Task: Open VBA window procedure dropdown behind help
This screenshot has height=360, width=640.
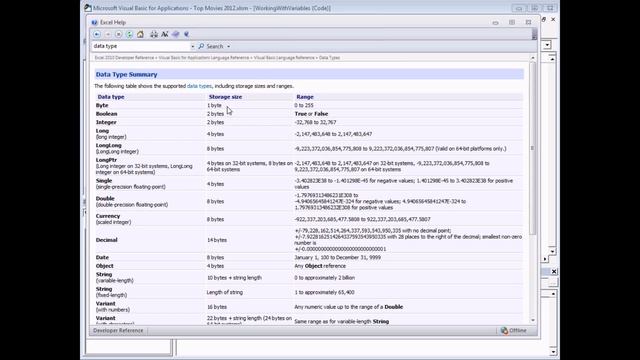Action: coord(547,45)
